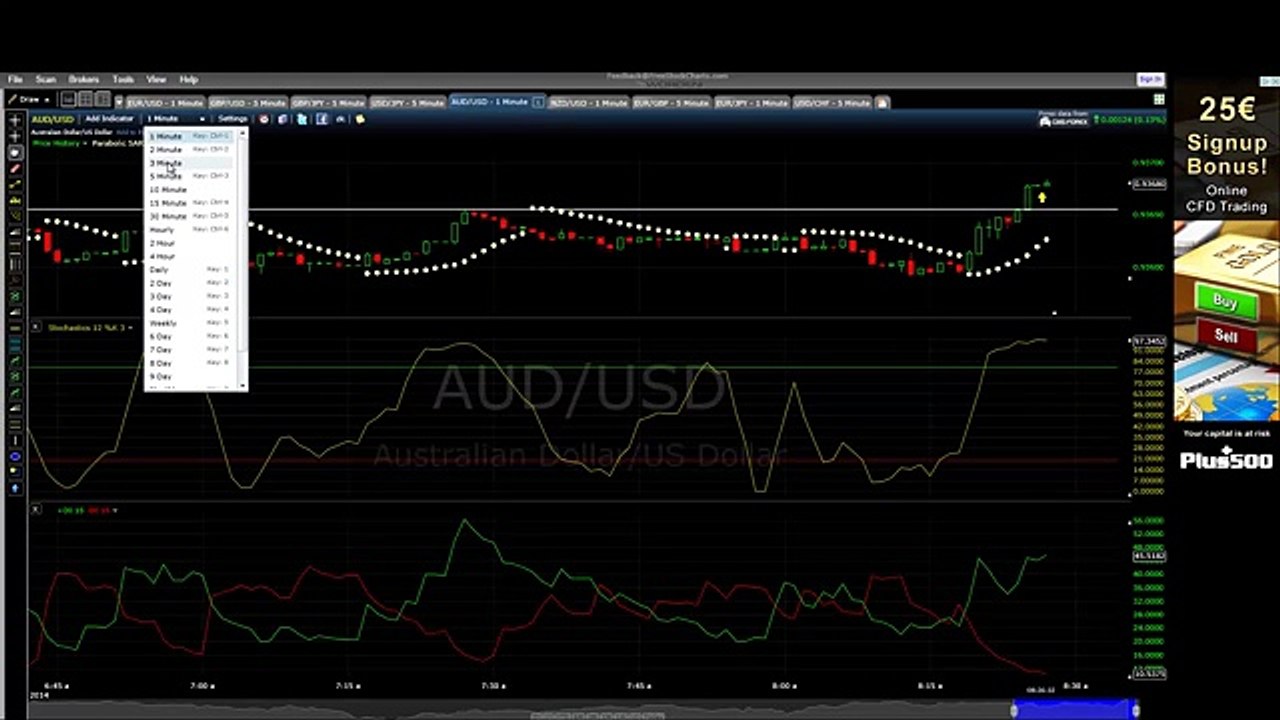Close the bottom directional indicator pane
1280x720 pixels.
point(36,510)
